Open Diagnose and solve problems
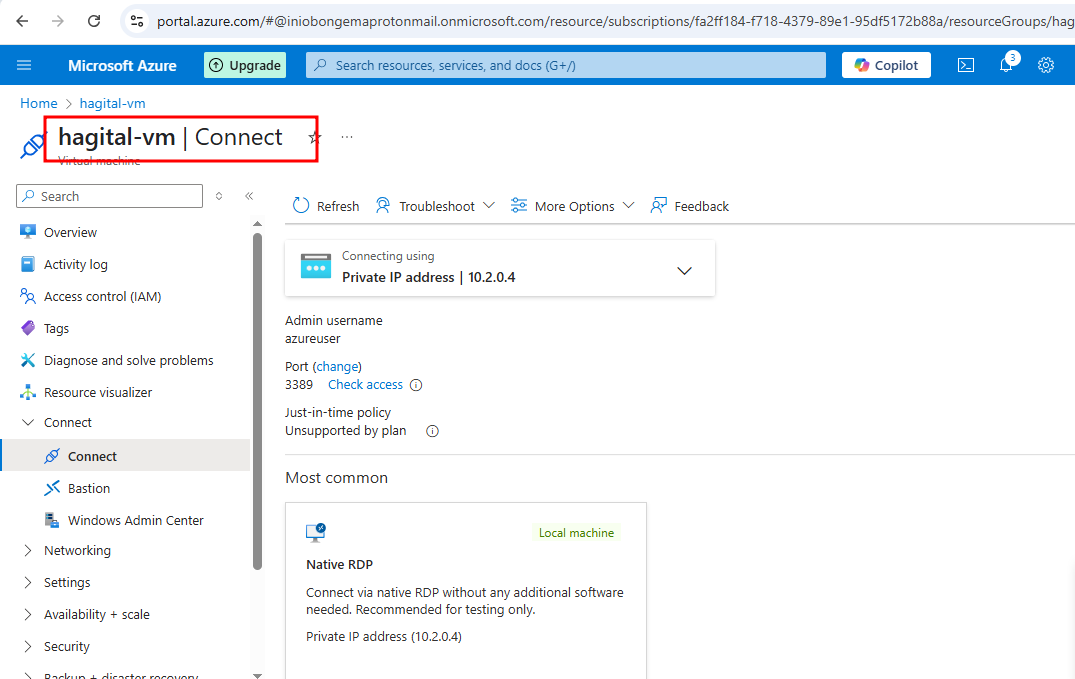 pos(127,360)
